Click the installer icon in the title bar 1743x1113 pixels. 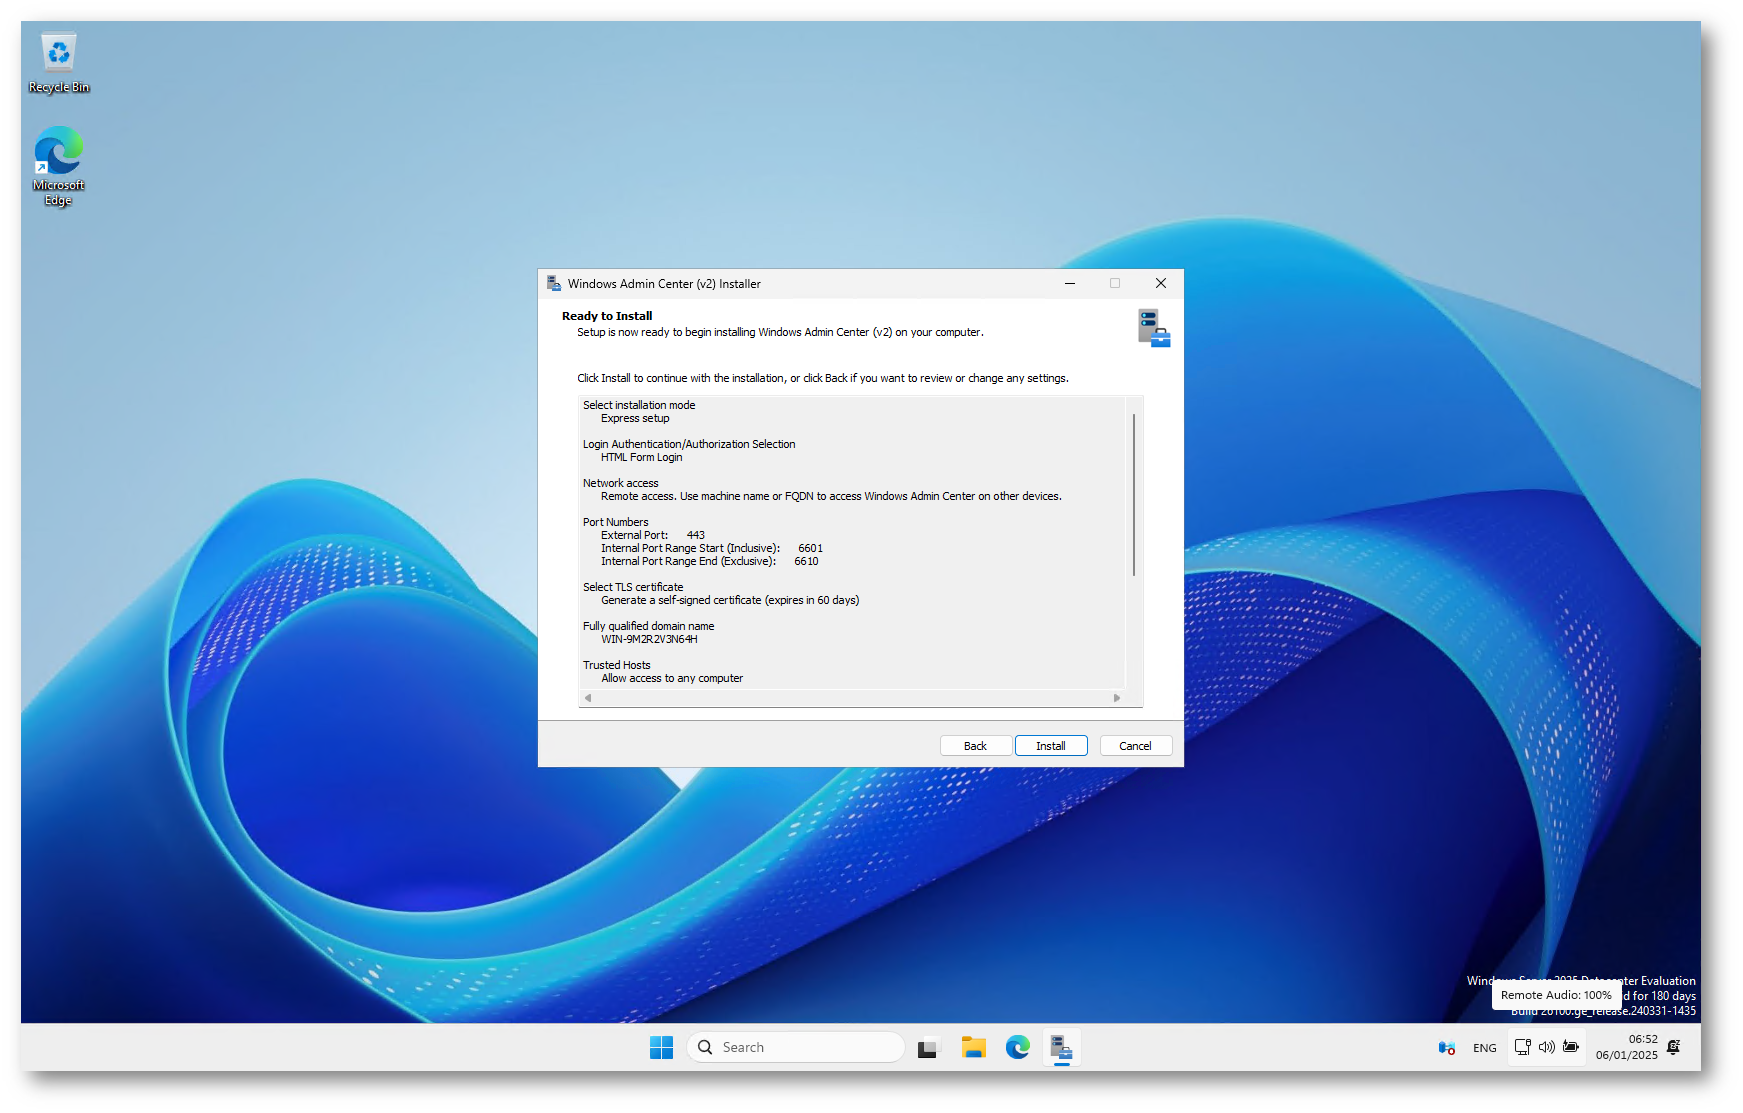554,284
